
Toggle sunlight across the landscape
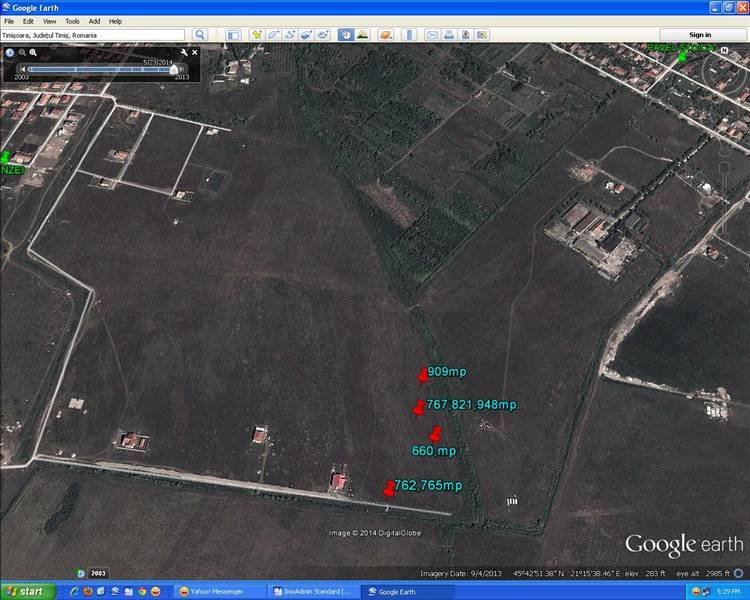point(362,35)
